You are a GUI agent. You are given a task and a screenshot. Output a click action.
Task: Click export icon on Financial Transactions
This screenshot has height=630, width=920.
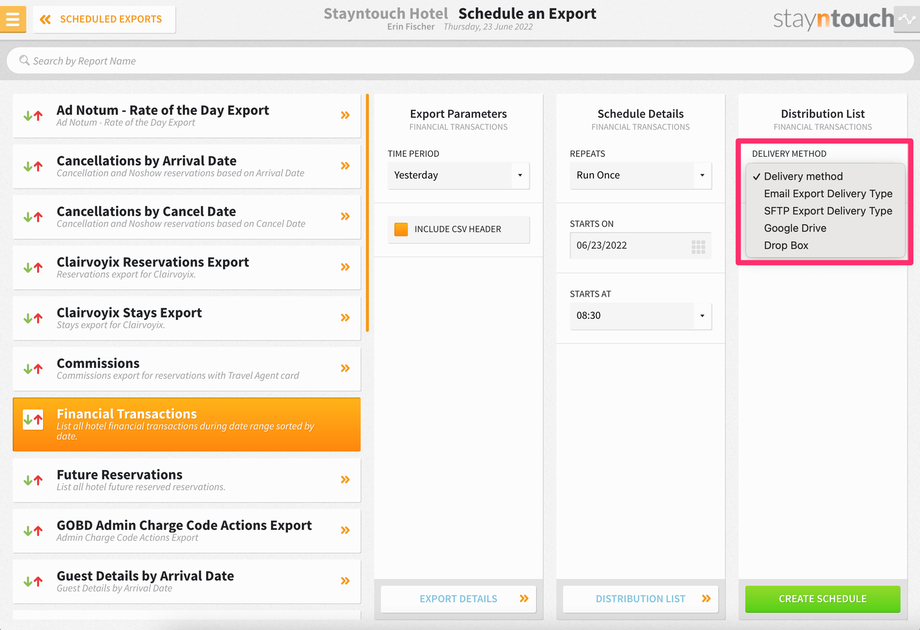pyautogui.click(x=33, y=419)
